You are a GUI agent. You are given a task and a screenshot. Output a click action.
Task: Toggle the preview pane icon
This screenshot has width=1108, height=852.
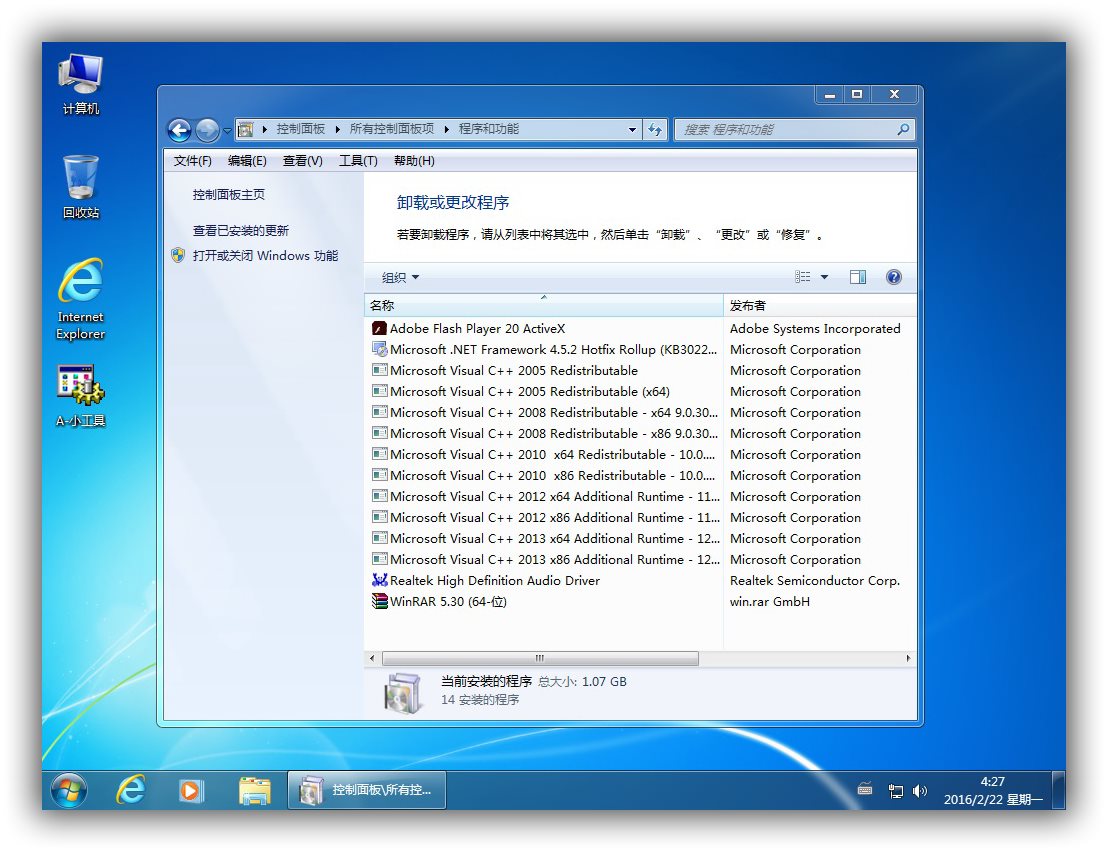tap(858, 277)
